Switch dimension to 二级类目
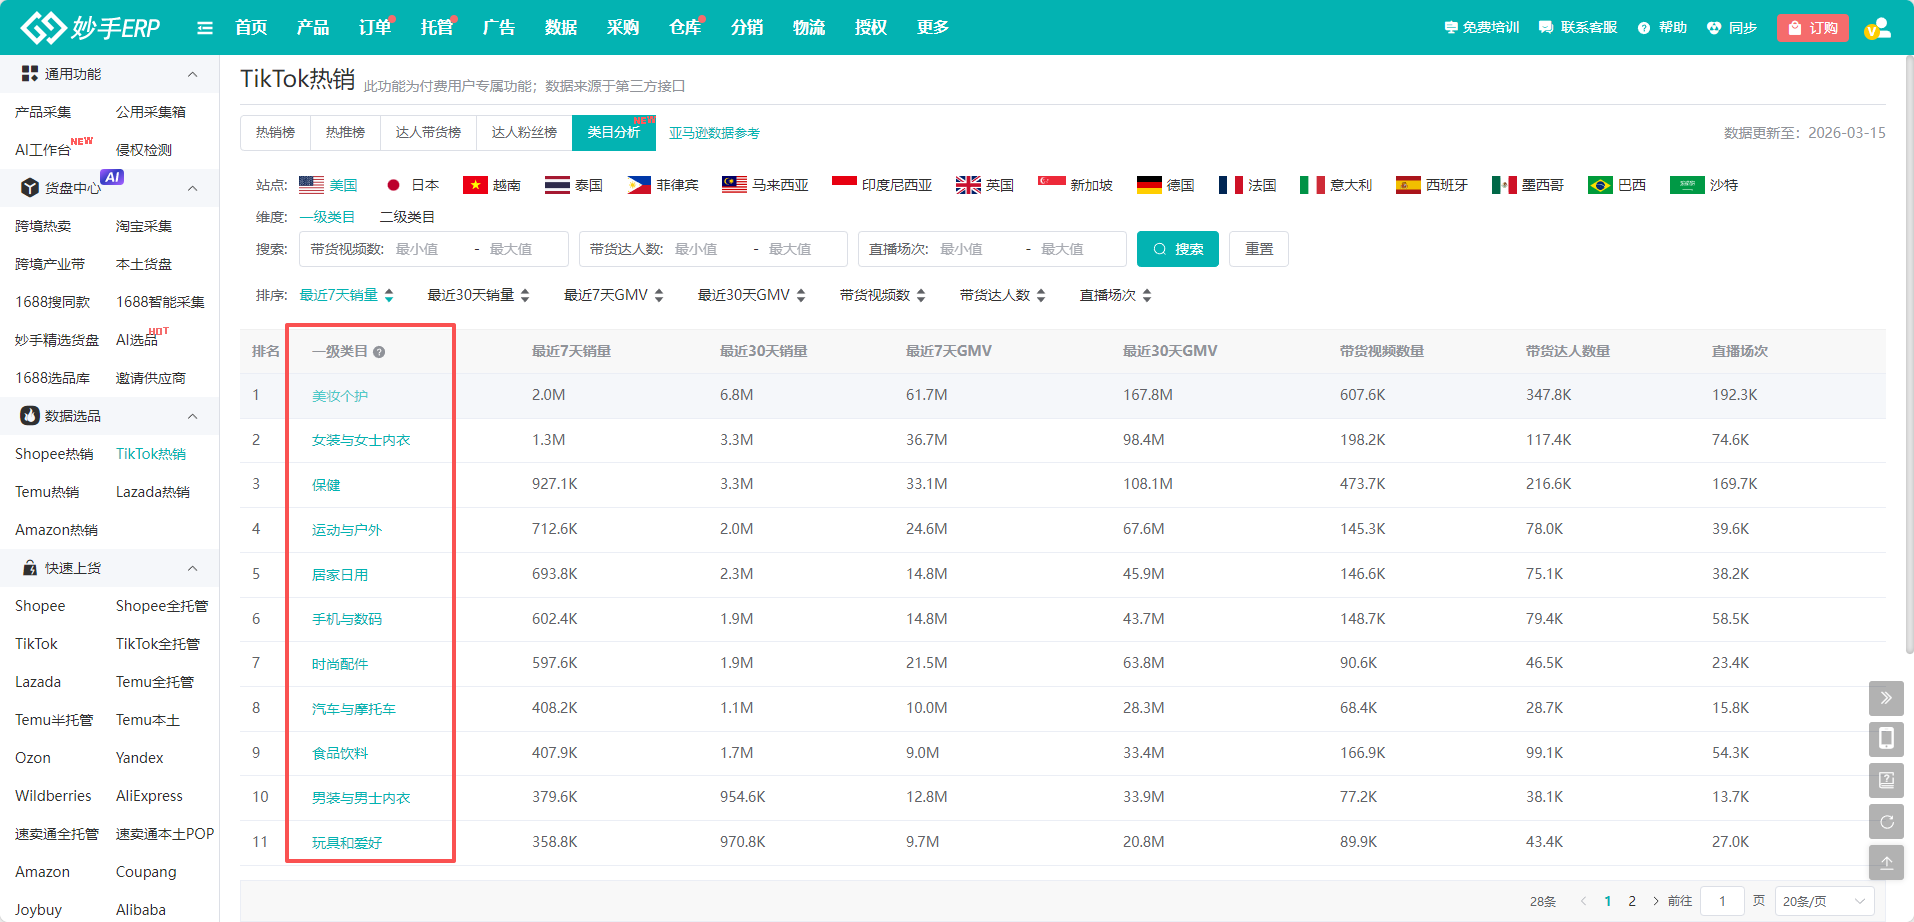 click(407, 217)
